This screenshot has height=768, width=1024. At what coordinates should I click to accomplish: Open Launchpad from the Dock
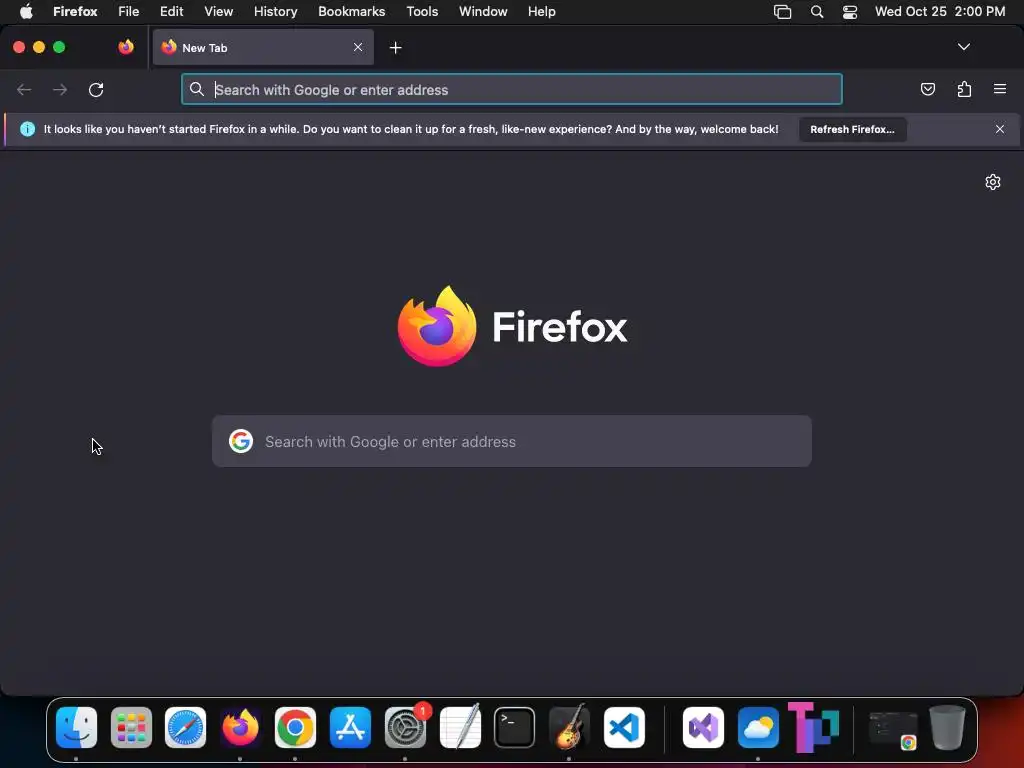coord(131,728)
